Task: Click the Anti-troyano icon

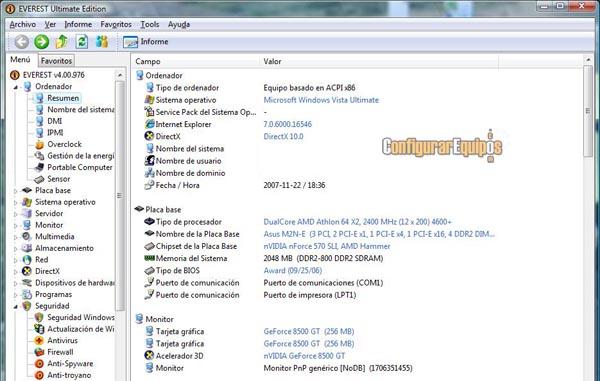Action: click(x=39, y=375)
